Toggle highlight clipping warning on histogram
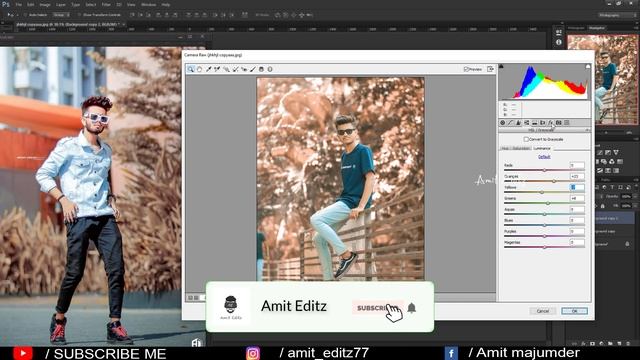 click(588, 66)
